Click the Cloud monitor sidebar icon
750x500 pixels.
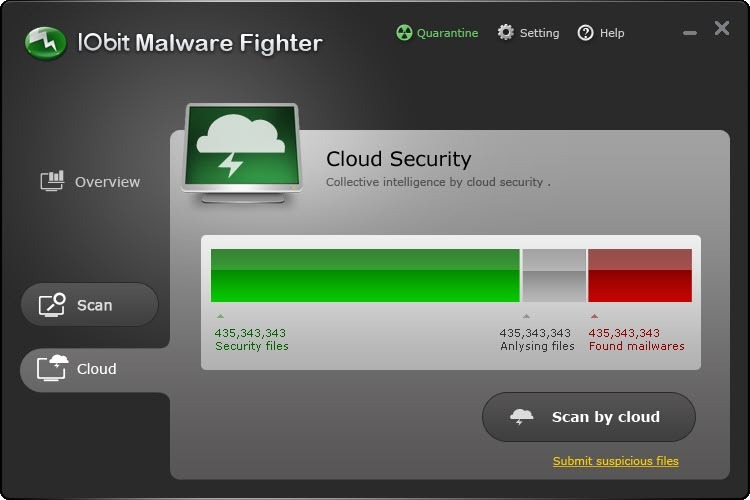point(52,368)
